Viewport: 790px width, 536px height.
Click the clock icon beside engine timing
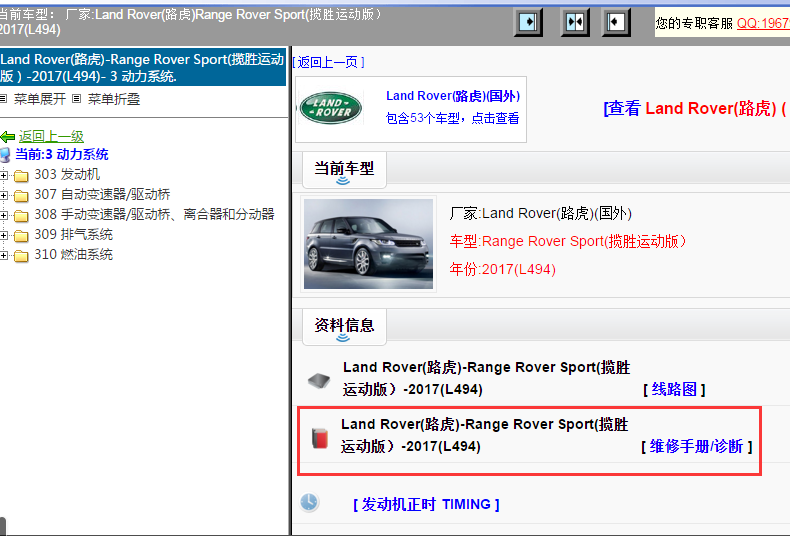tap(309, 502)
